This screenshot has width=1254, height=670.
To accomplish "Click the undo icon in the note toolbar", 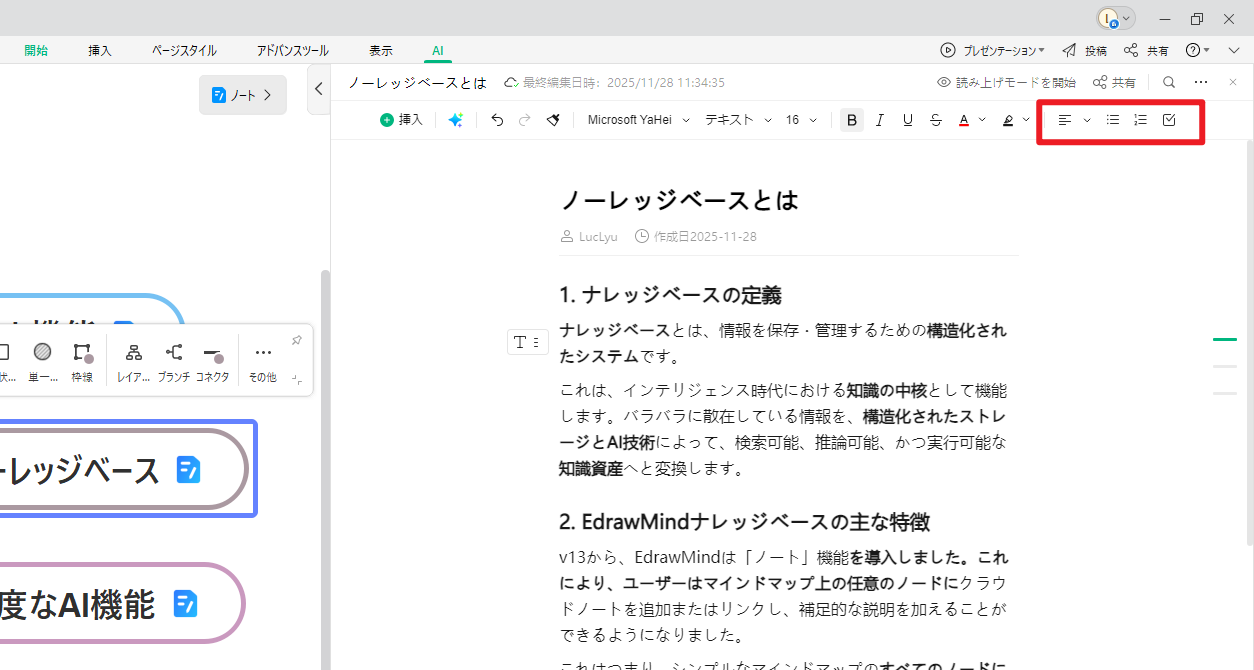I will click(x=497, y=119).
